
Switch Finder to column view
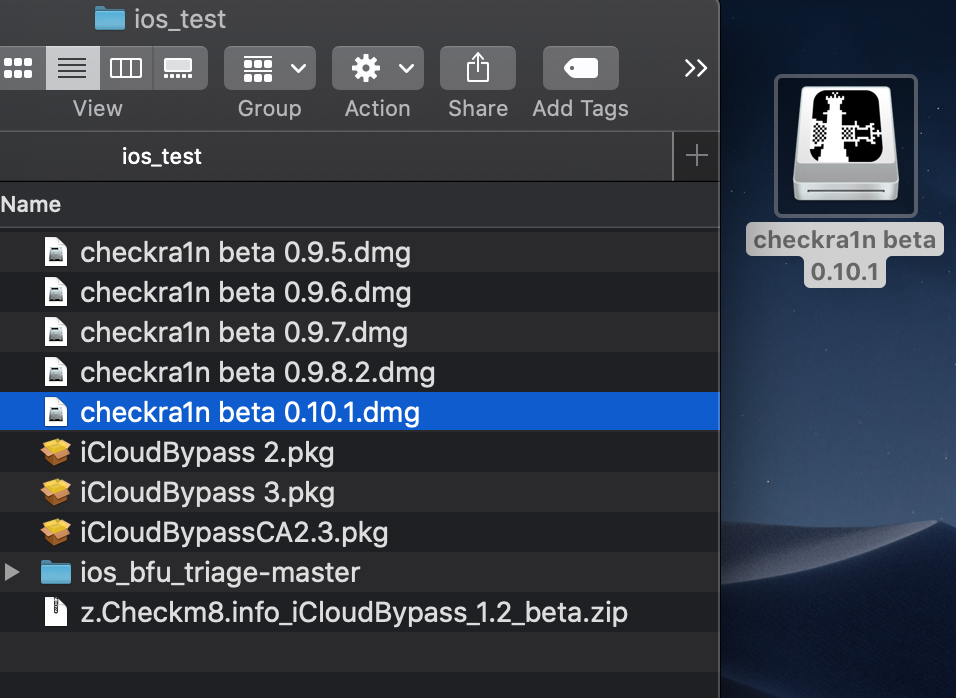click(x=126, y=68)
